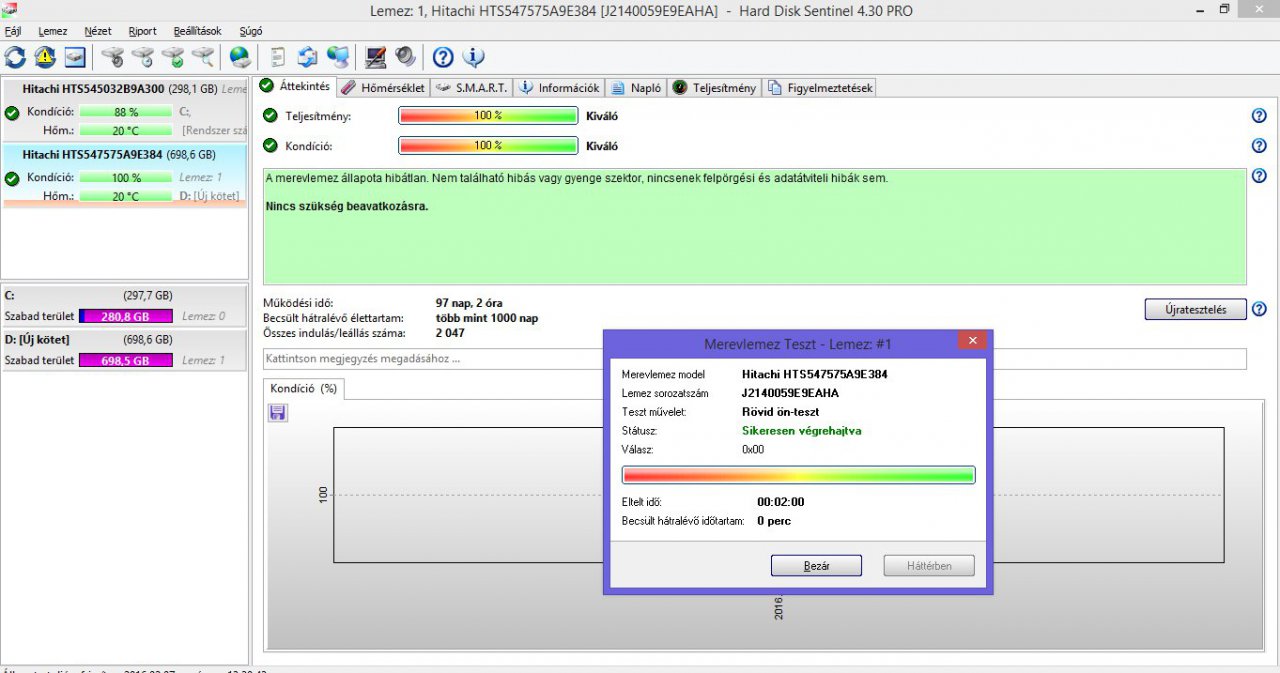Click the blue-framed disk toolbar icon

click(75, 56)
